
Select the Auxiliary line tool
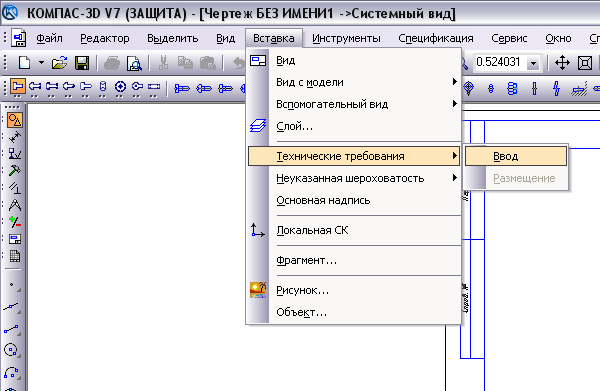pyautogui.click(x=12, y=307)
